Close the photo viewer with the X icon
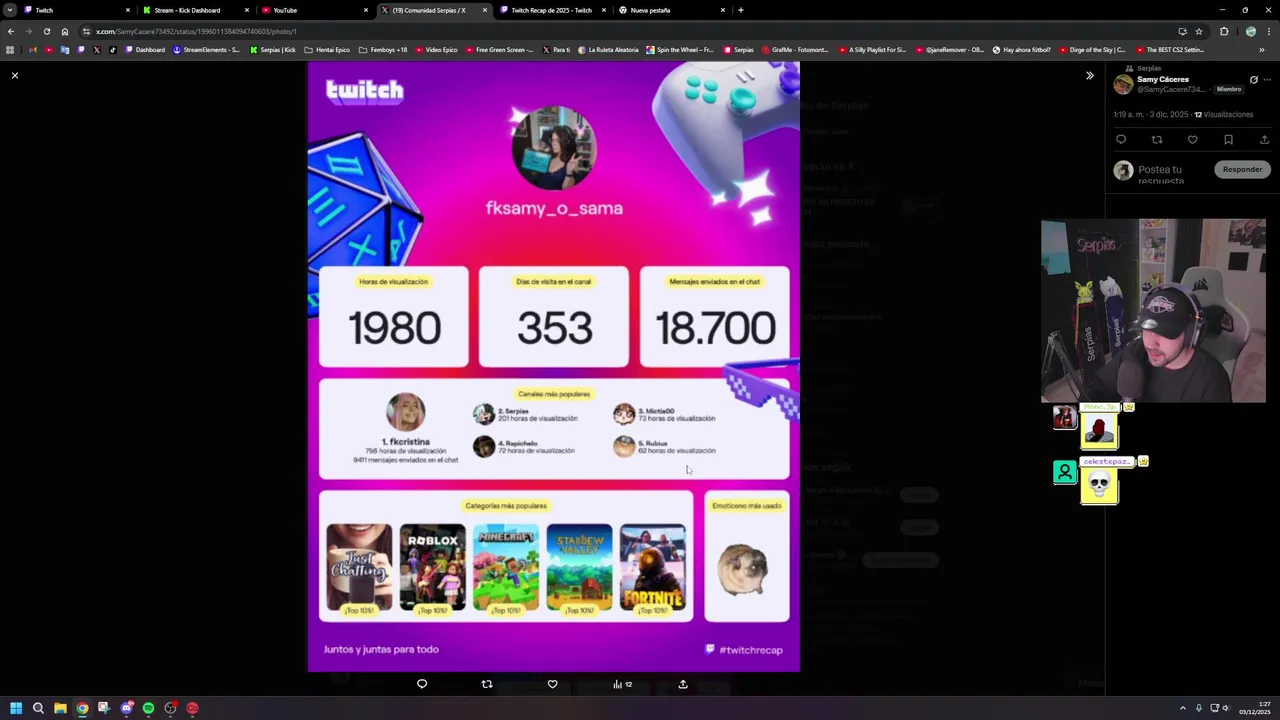Screen dimensions: 1280x720 [x=15, y=75]
